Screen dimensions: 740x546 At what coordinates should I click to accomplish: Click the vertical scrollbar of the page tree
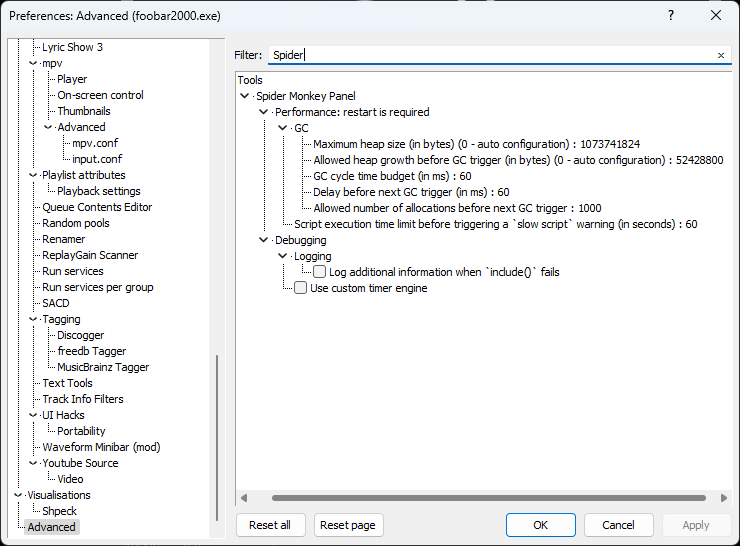click(217, 437)
